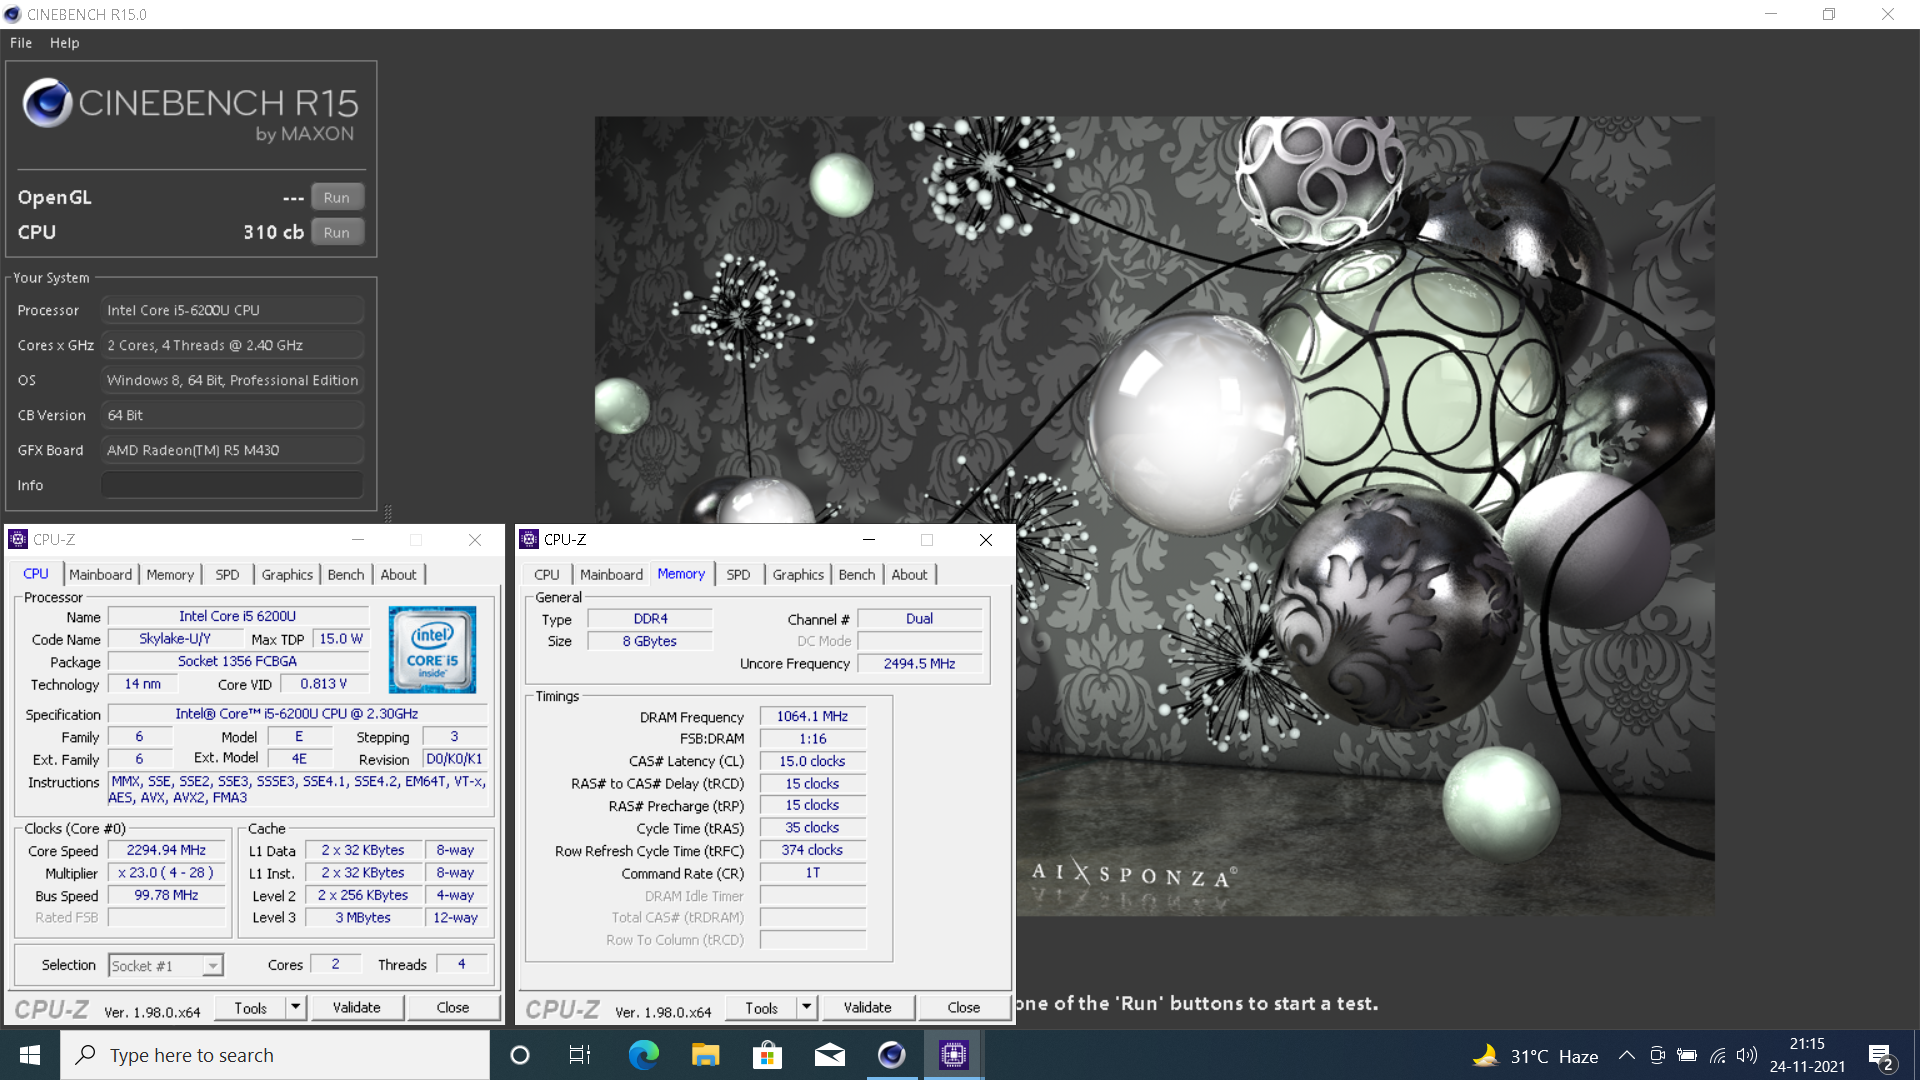Open clock and date 21:15 flyout

point(1807,1055)
